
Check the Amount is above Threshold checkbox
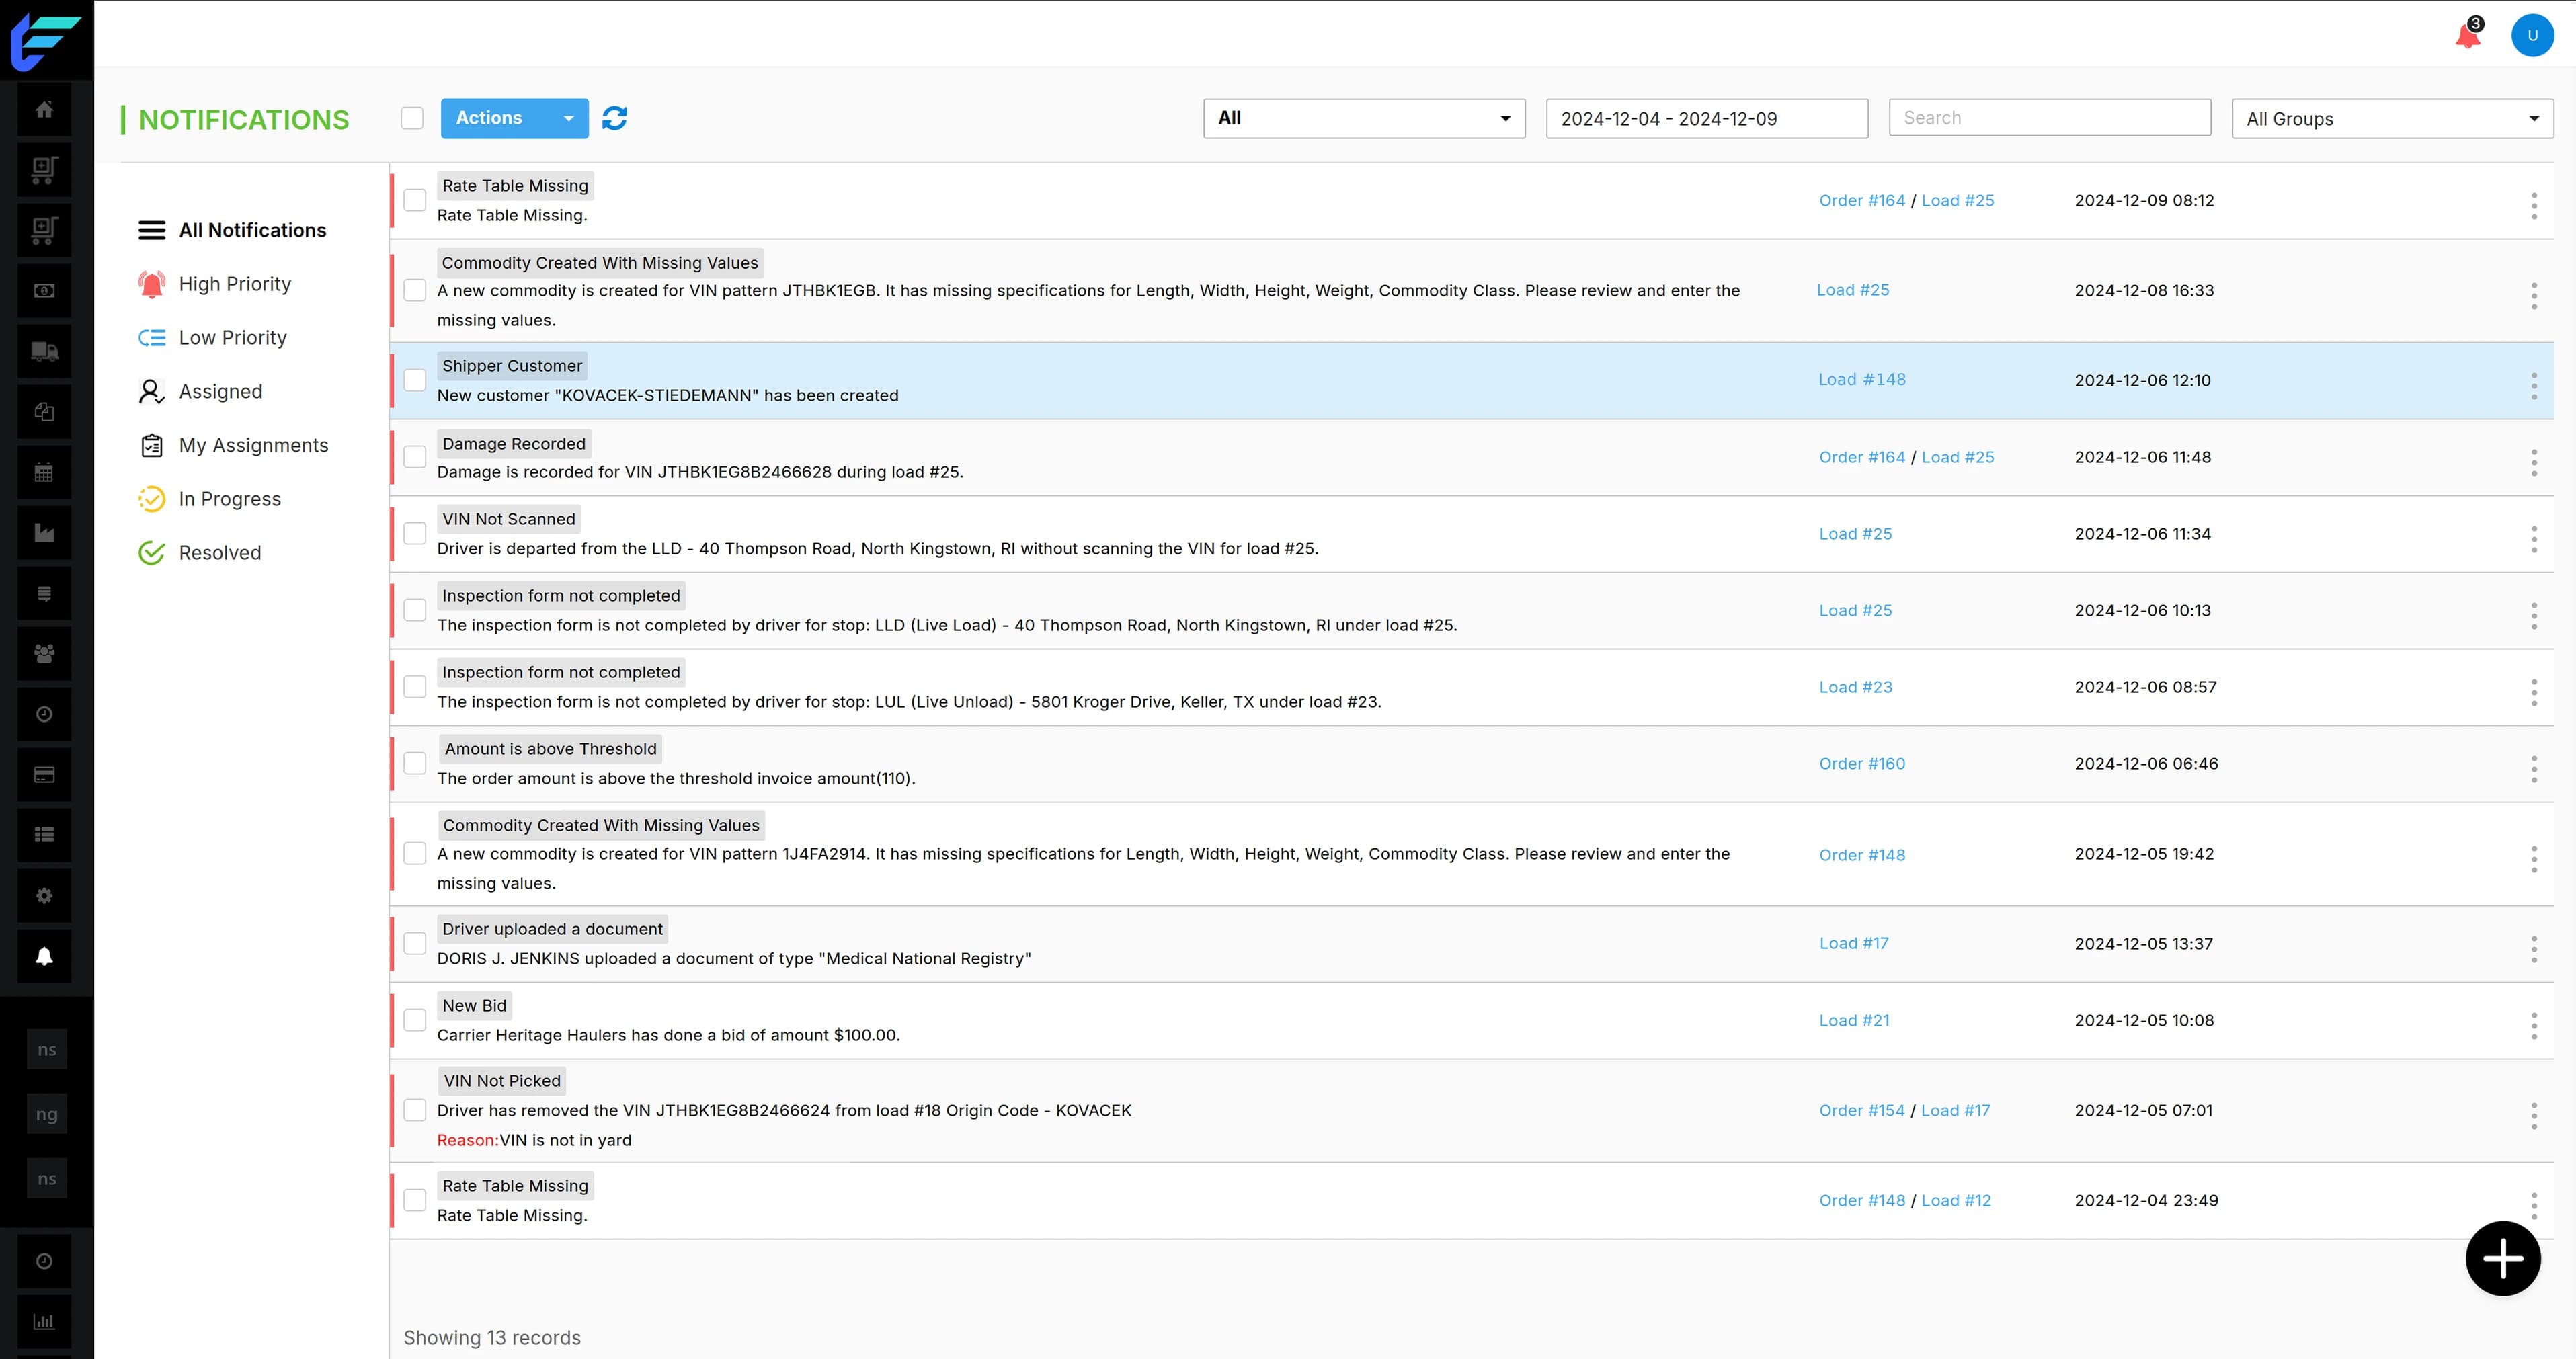point(415,763)
